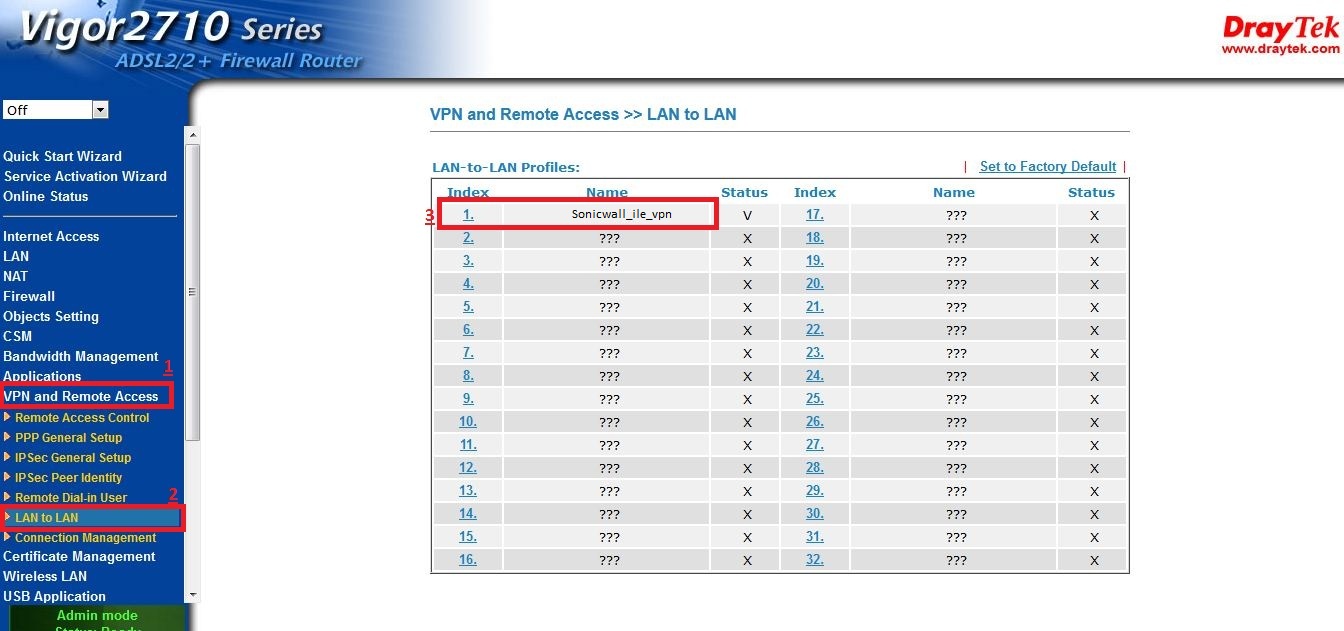Open Firewall settings menu
Viewport: 1344px width, 631px height.
[x=29, y=297]
